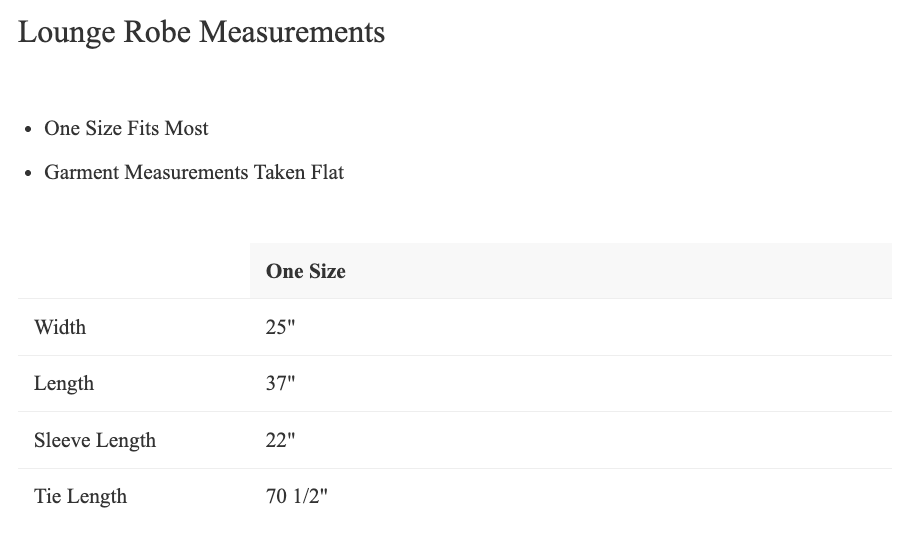Select the 'Tie Length' row label
Viewport: 910px width, 538px height.
click(80, 496)
